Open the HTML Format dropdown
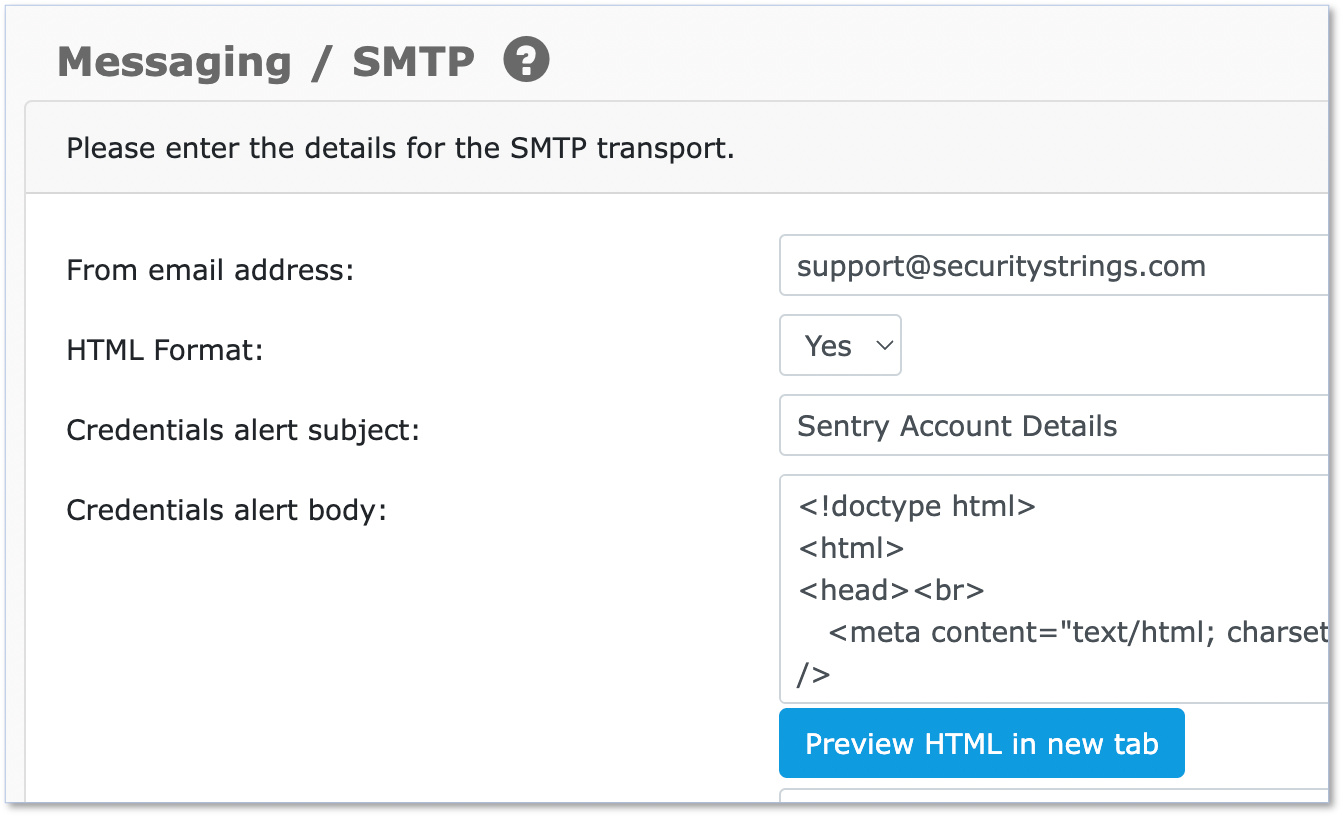This screenshot has height=816, width=1342. tap(840, 346)
